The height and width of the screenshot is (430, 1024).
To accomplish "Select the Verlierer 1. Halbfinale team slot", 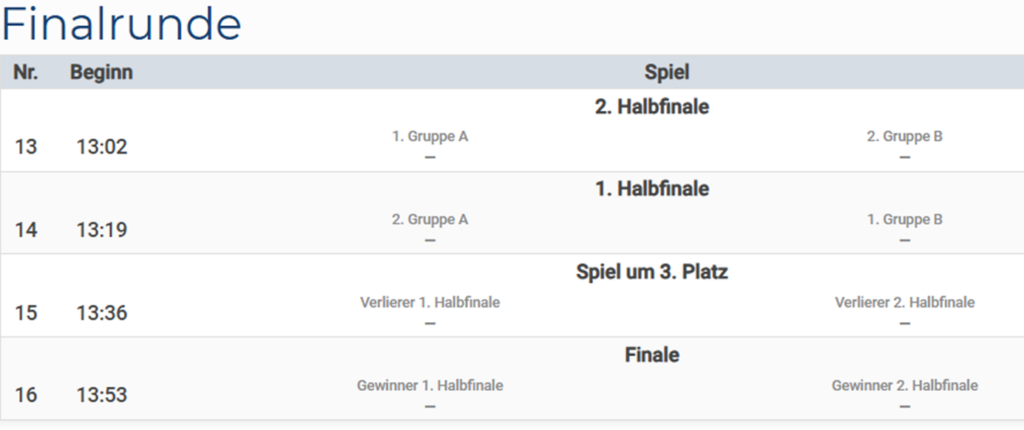I will tap(430, 302).
